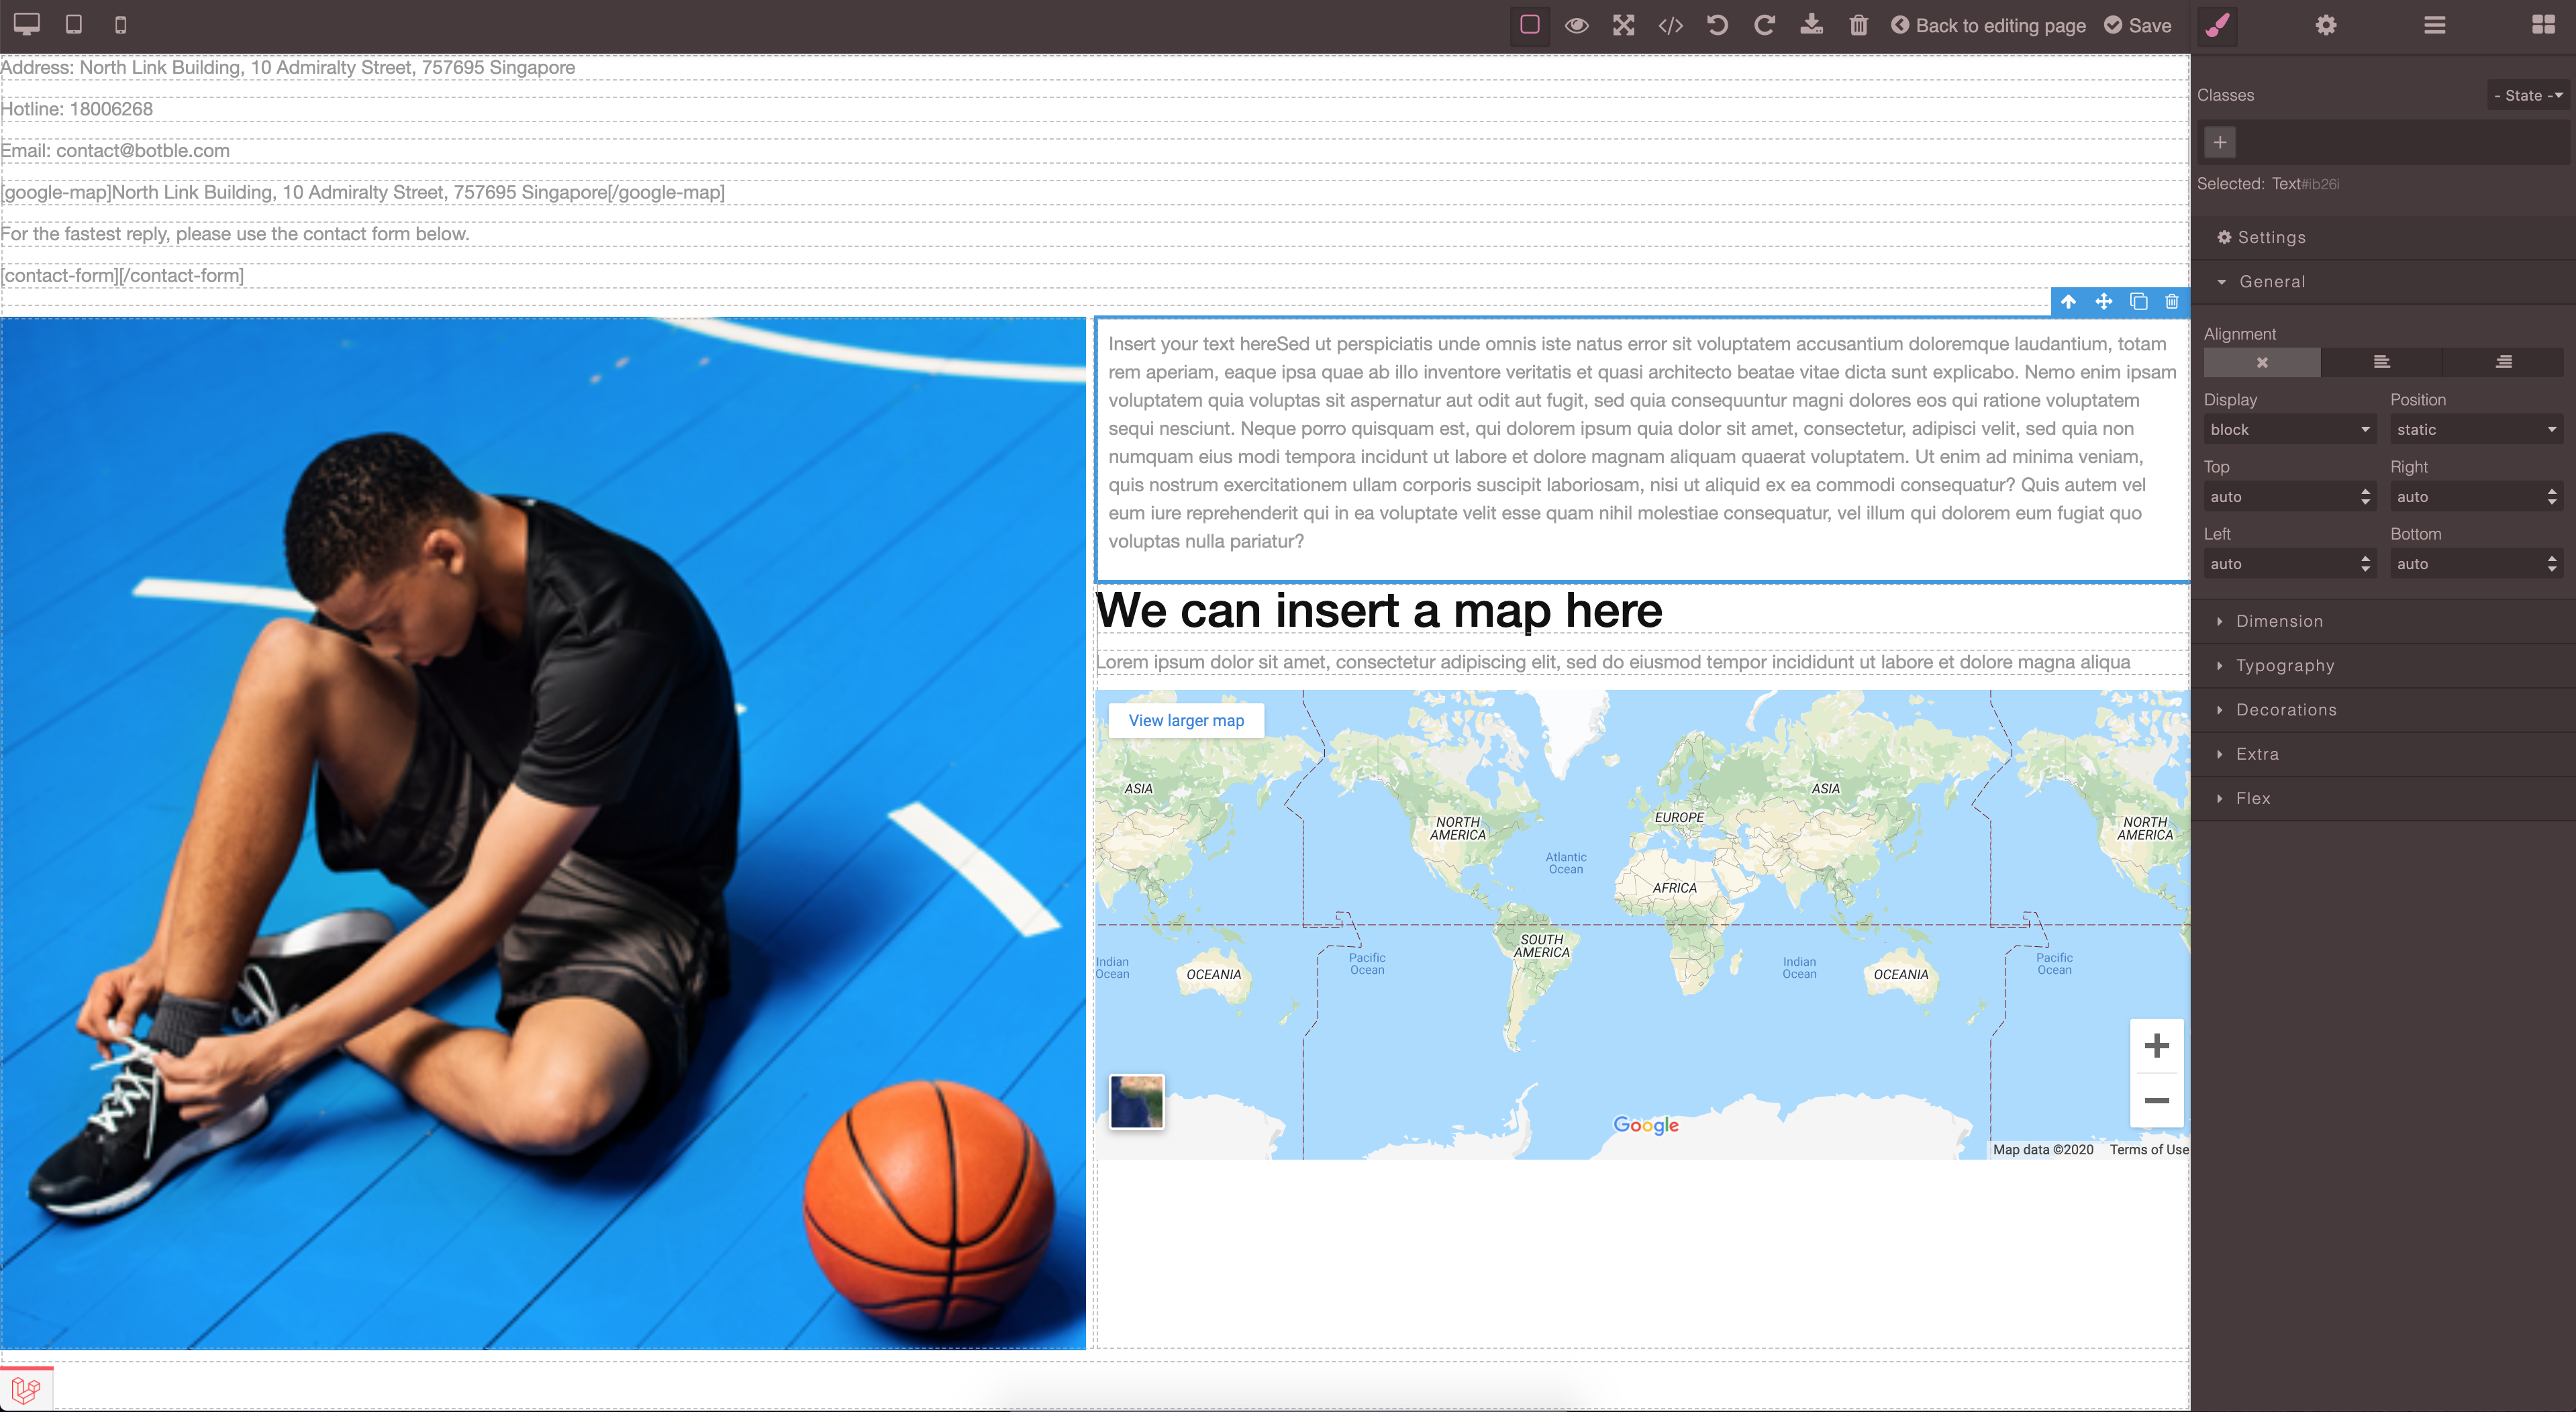Click the import download icon

1811,25
